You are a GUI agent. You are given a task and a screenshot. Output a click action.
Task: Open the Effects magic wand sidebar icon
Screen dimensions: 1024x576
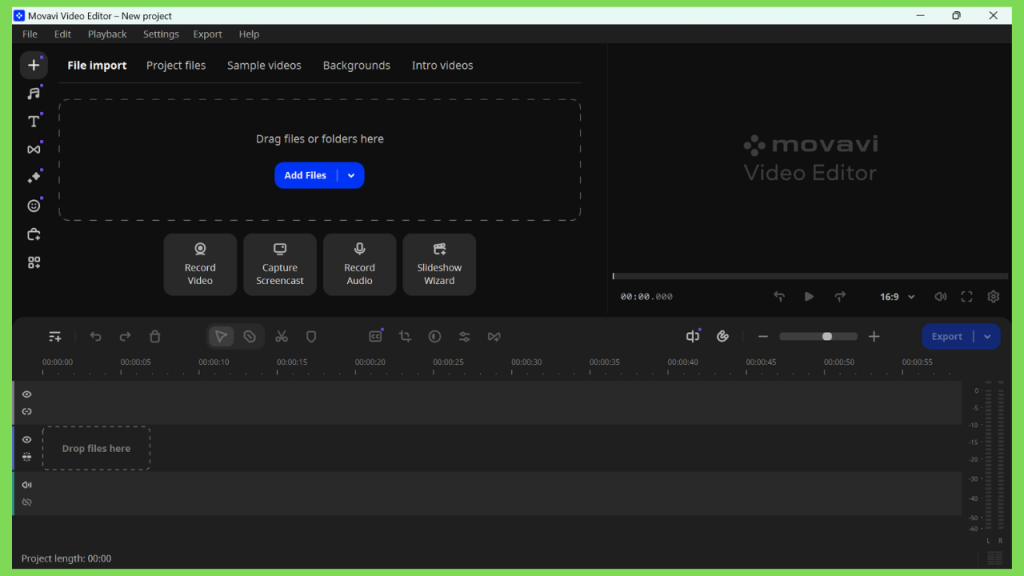coord(33,178)
